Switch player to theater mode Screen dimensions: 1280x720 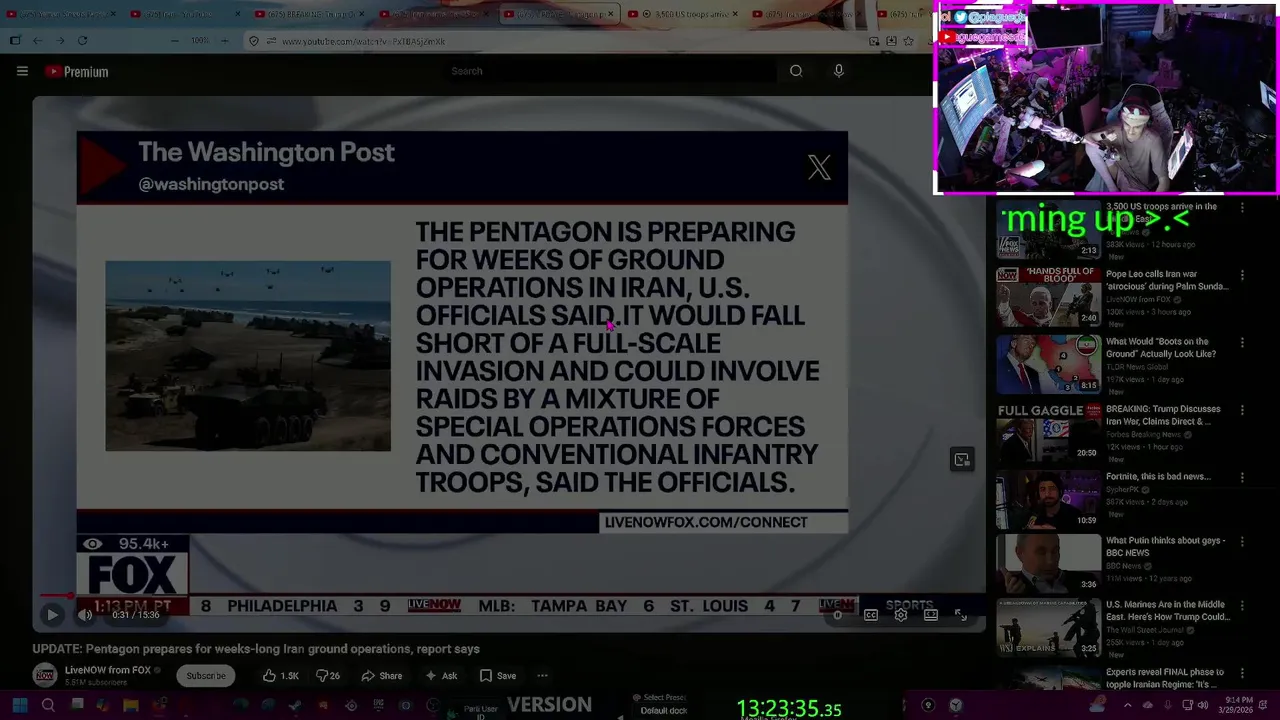point(931,615)
